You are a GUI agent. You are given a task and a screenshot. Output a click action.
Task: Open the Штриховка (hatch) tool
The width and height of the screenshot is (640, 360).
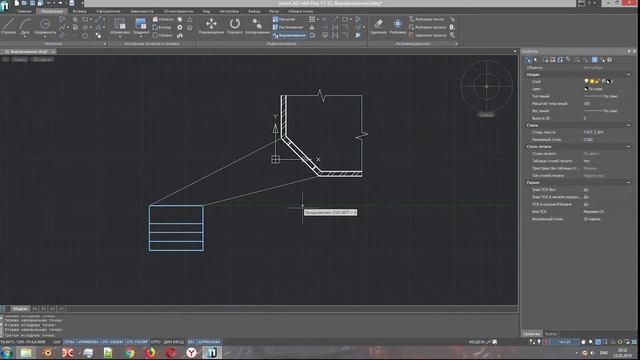pos(120,25)
